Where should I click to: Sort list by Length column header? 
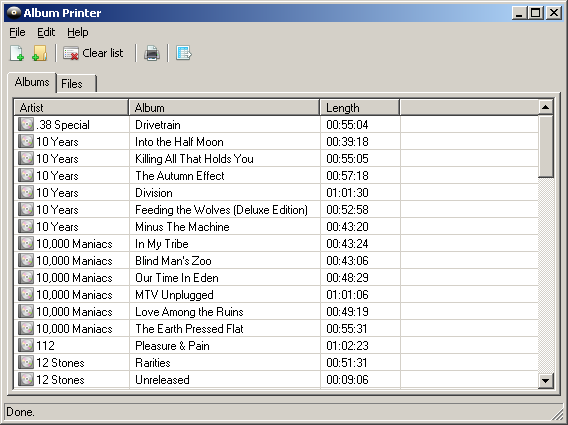coord(360,108)
